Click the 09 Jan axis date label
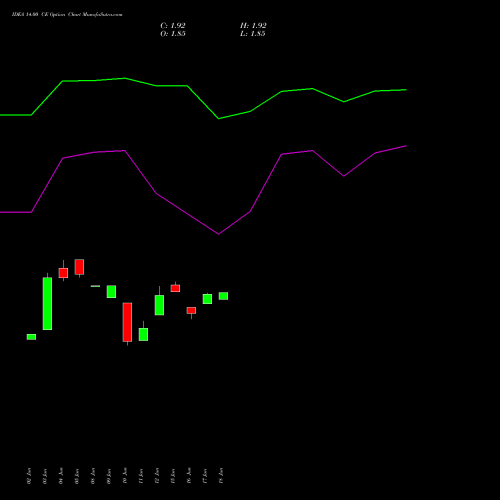This screenshot has height=500, width=500. (109, 476)
